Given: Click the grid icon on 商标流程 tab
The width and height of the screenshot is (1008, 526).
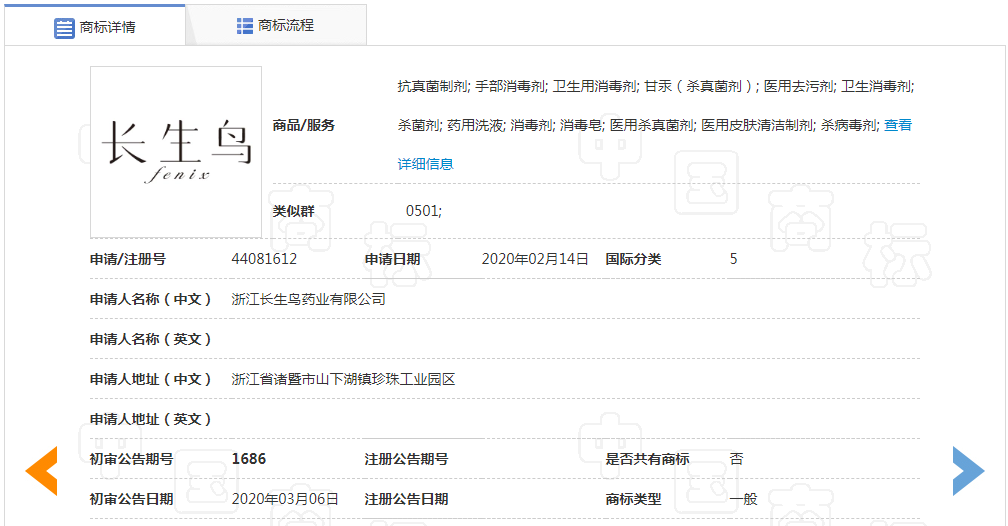Looking at the screenshot, I should (245, 26).
